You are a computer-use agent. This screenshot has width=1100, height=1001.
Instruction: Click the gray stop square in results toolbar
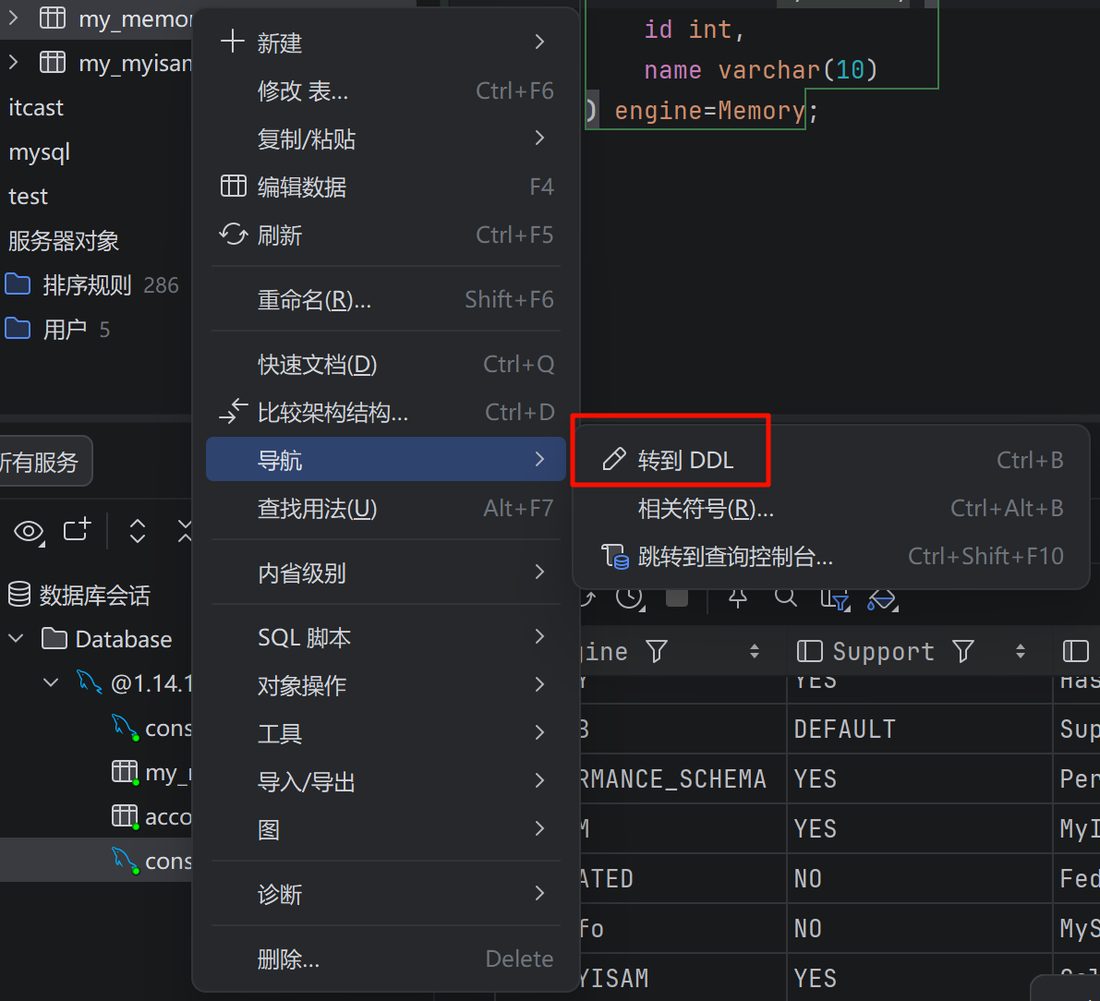(x=677, y=597)
